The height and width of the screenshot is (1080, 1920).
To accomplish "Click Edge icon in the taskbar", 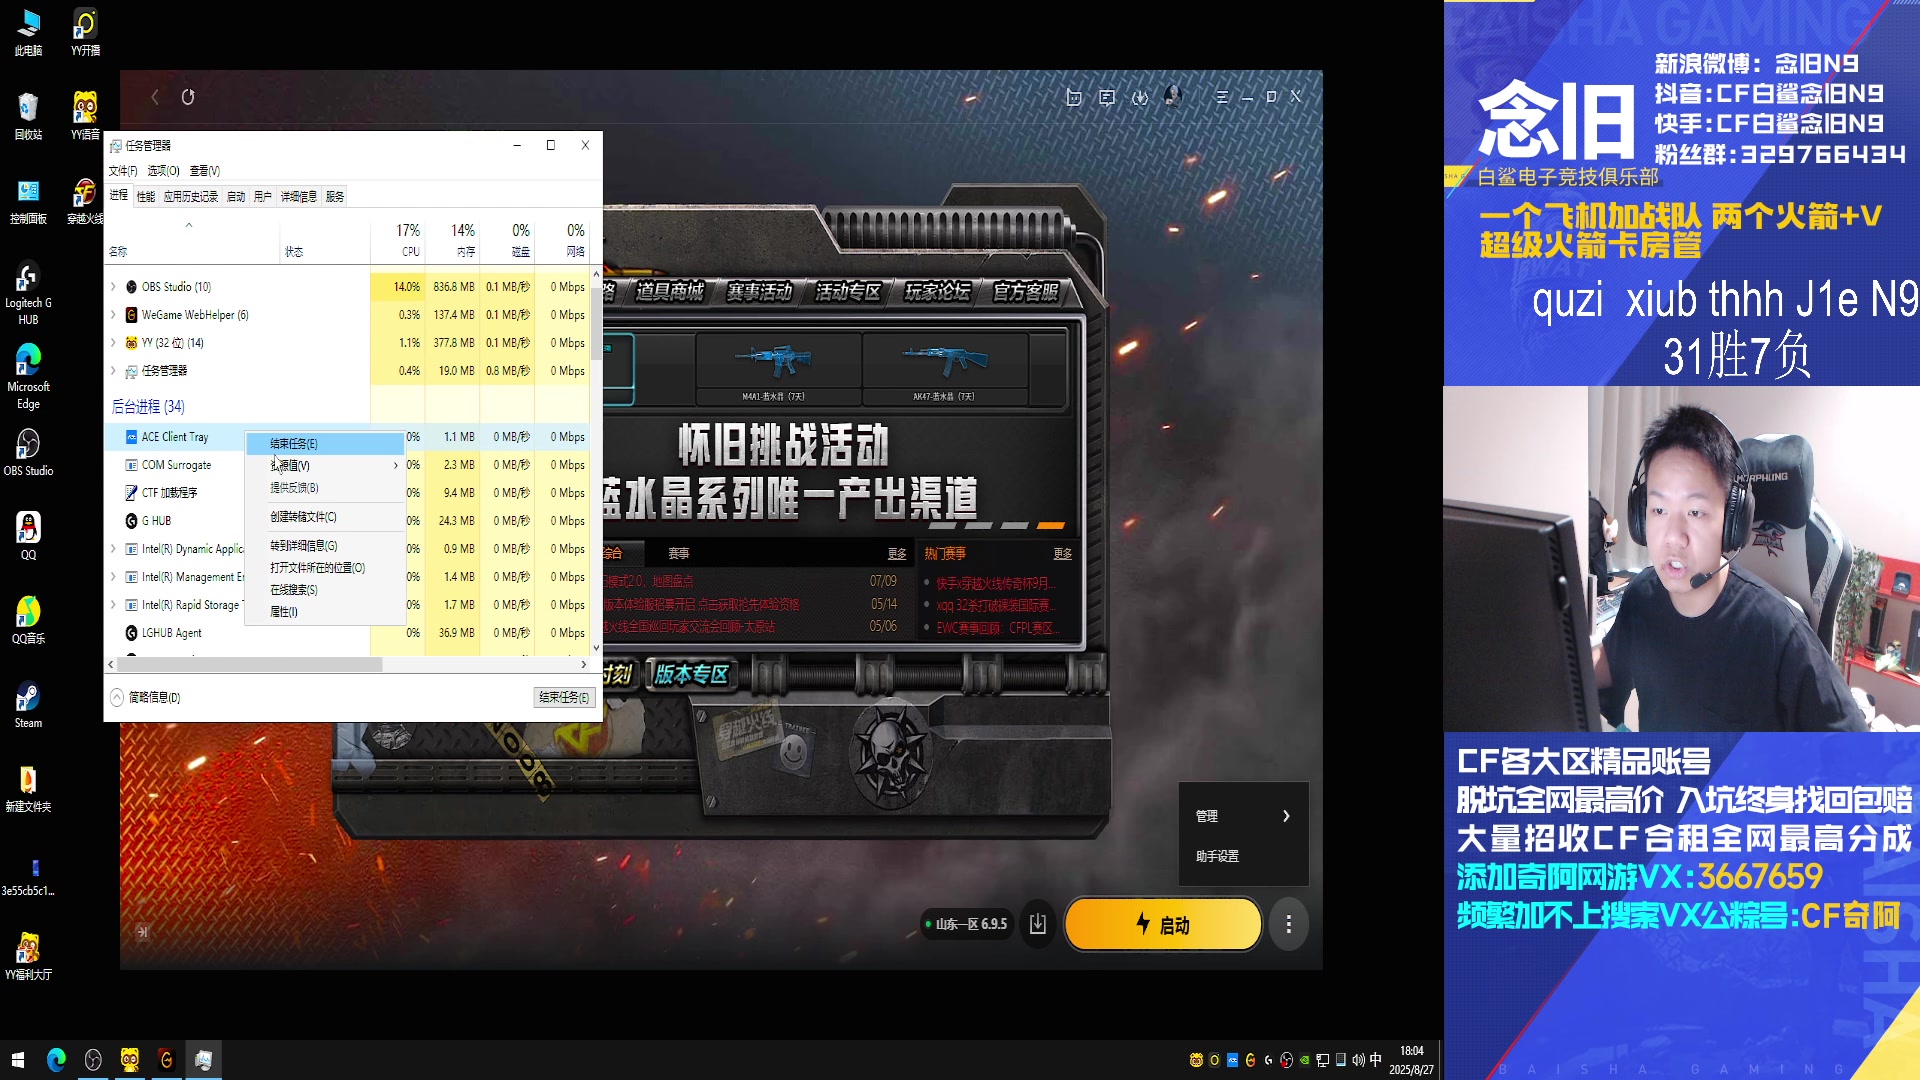I will pos(56,1060).
